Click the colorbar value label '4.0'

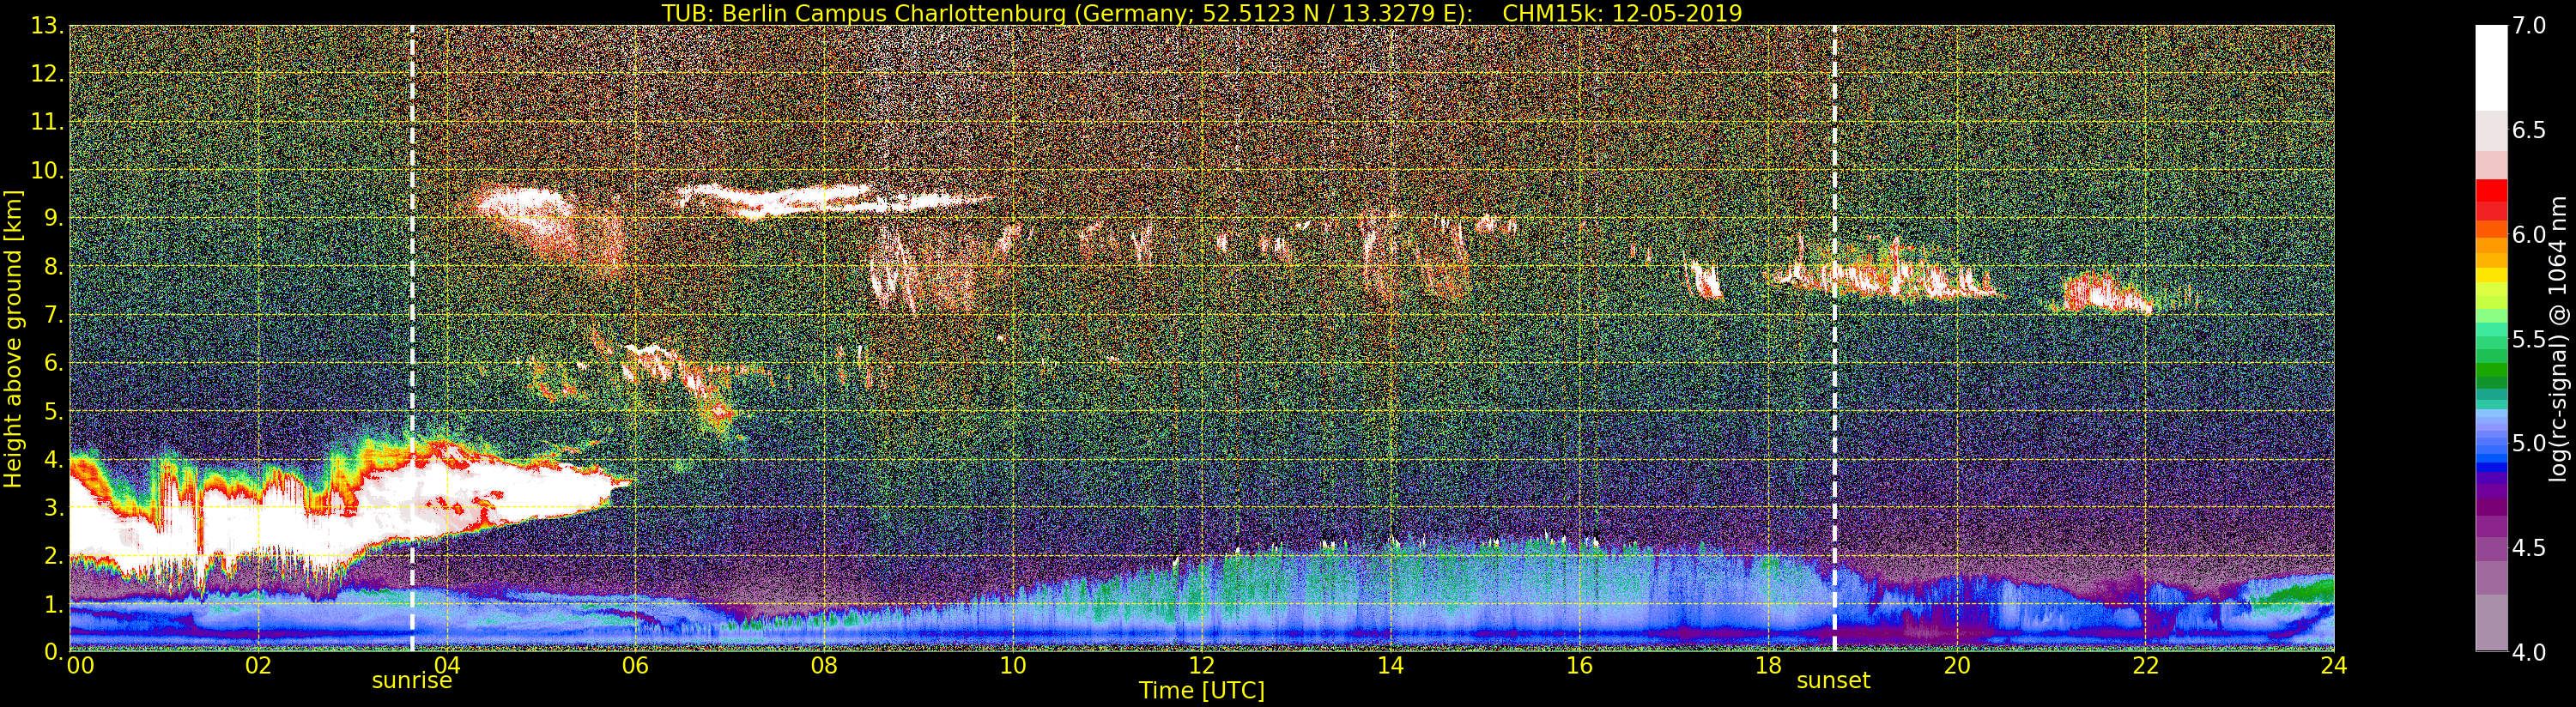pyautogui.click(x=2529, y=652)
